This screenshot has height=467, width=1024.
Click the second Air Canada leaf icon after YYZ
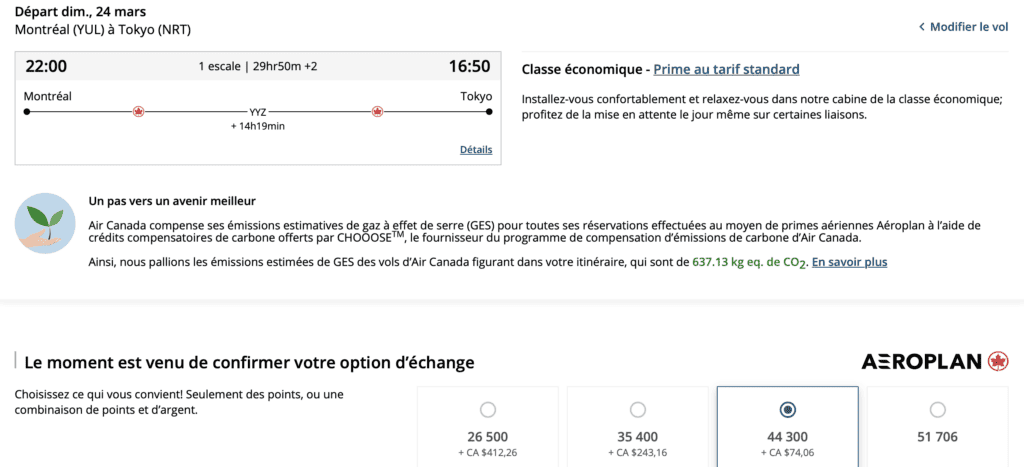[x=377, y=112]
